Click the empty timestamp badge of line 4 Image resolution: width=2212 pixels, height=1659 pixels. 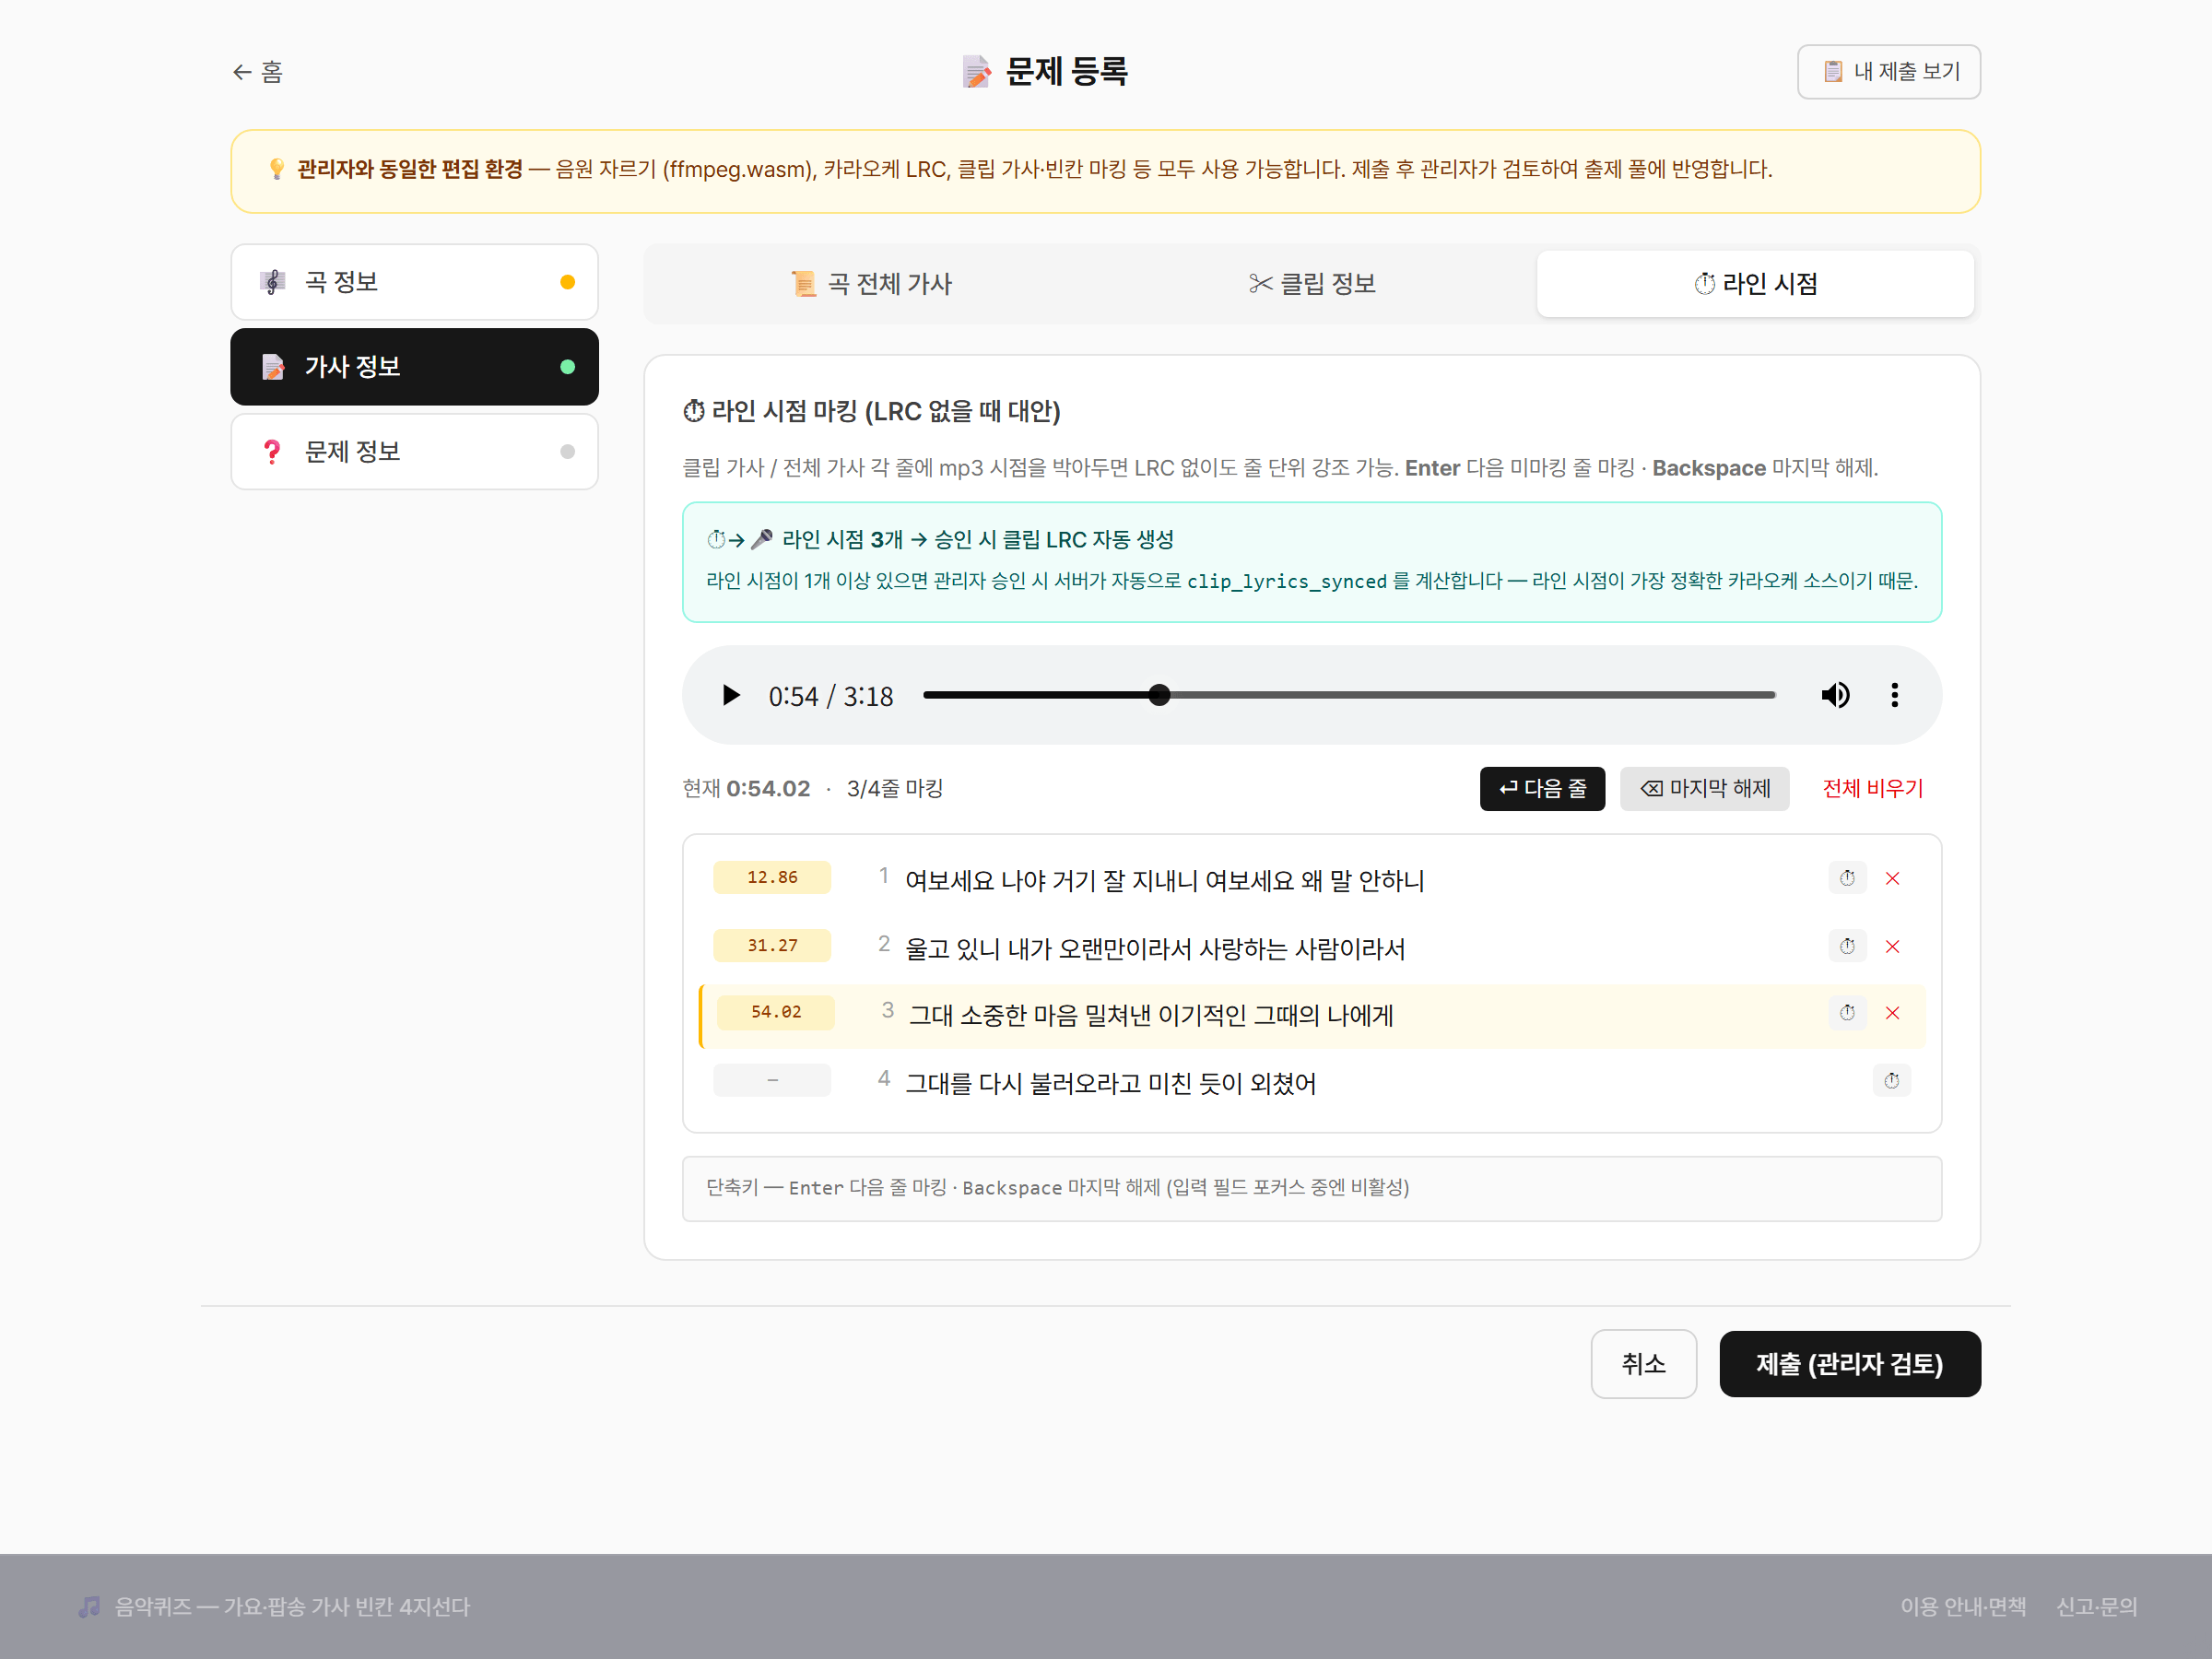[772, 1081]
